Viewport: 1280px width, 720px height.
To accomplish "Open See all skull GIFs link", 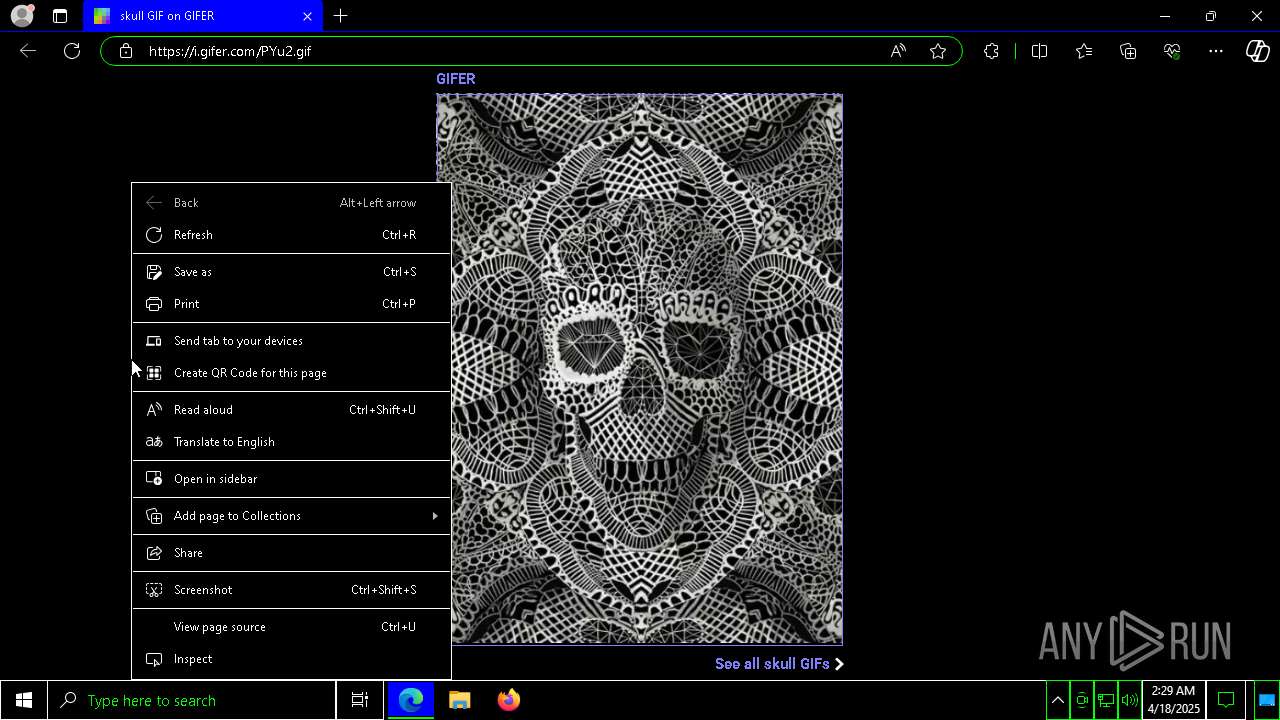I will click(779, 664).
